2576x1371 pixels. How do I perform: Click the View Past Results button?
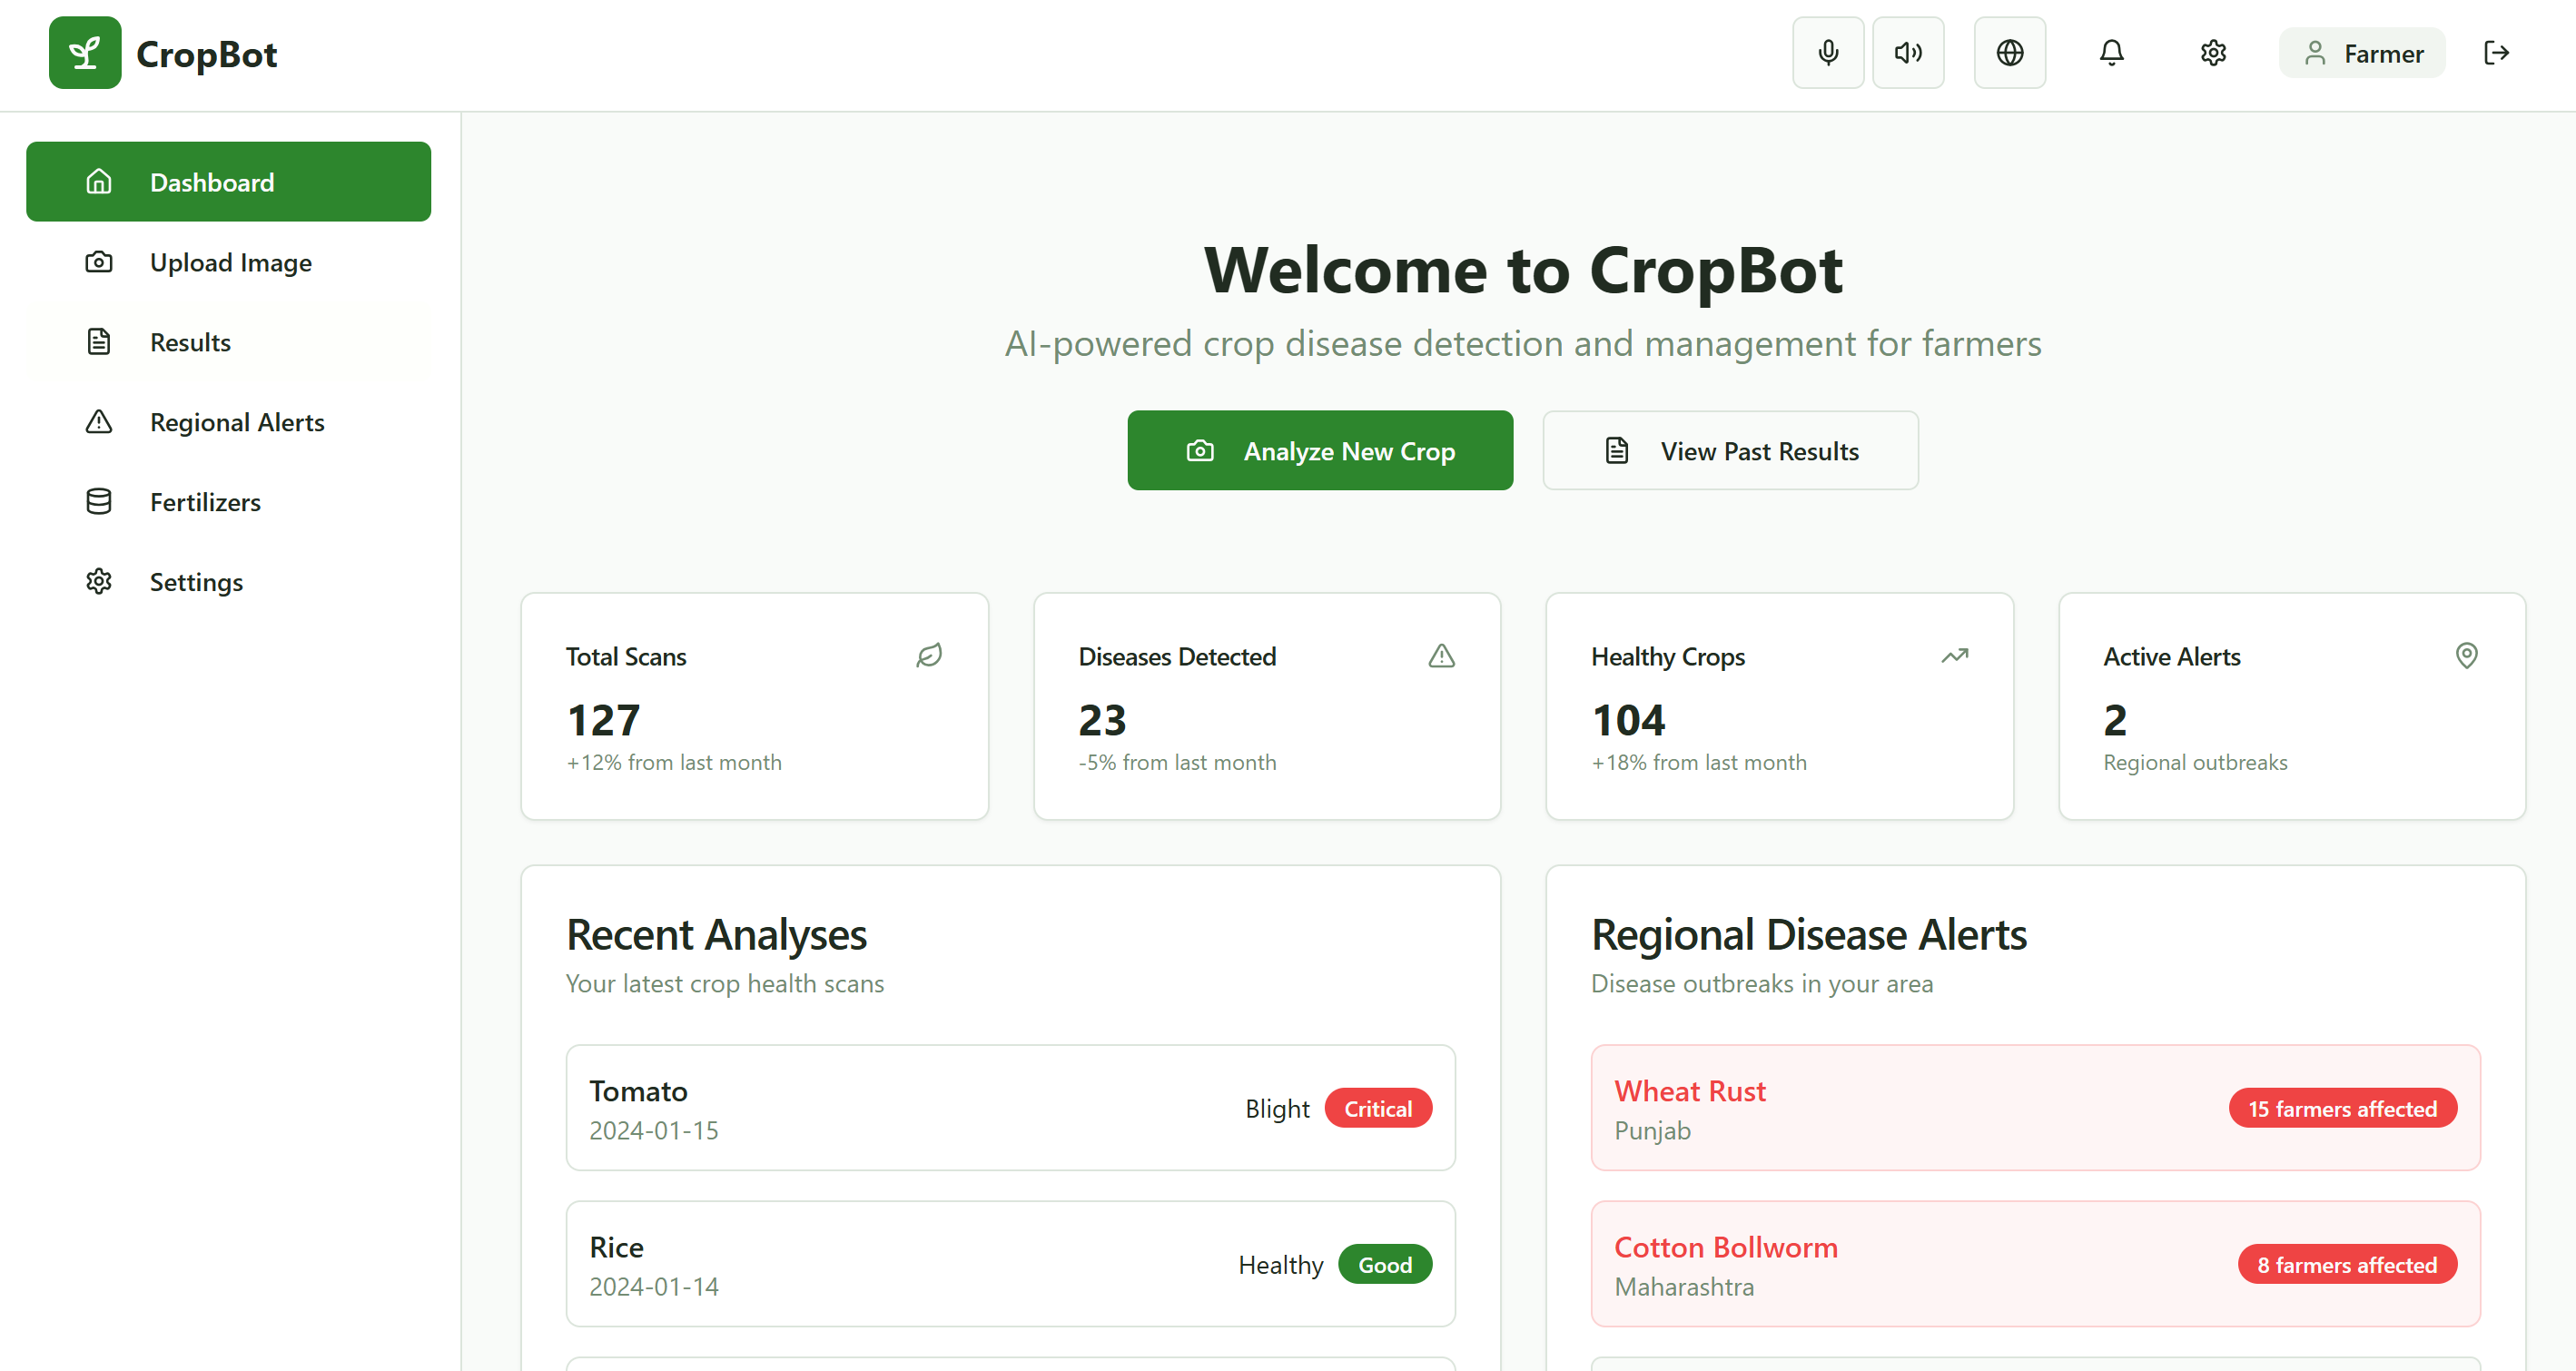pos(1730,451)
